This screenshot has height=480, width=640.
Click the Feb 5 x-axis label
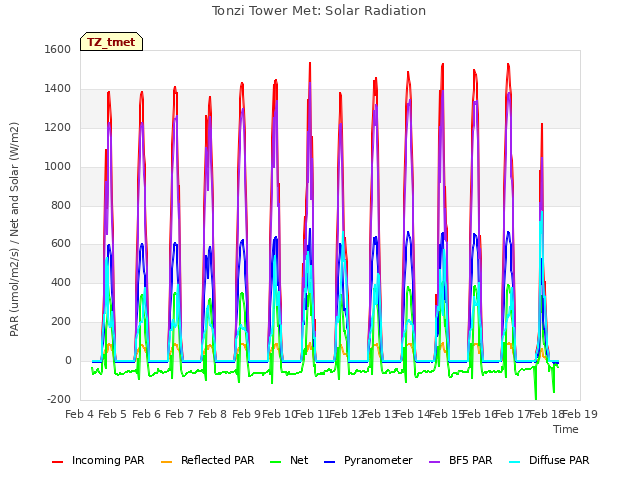[x=113, y=414]
